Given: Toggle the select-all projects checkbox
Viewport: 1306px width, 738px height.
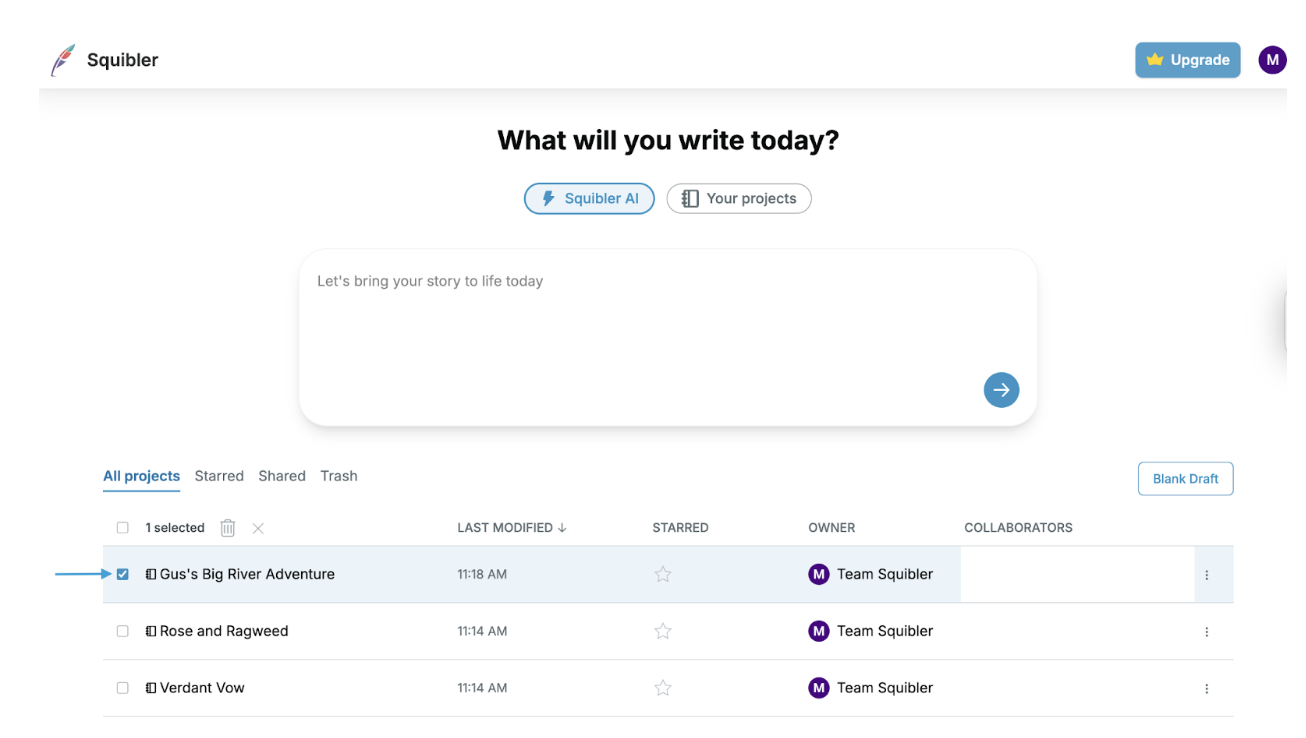Looking at the screenshot, I should click(123, 528).
